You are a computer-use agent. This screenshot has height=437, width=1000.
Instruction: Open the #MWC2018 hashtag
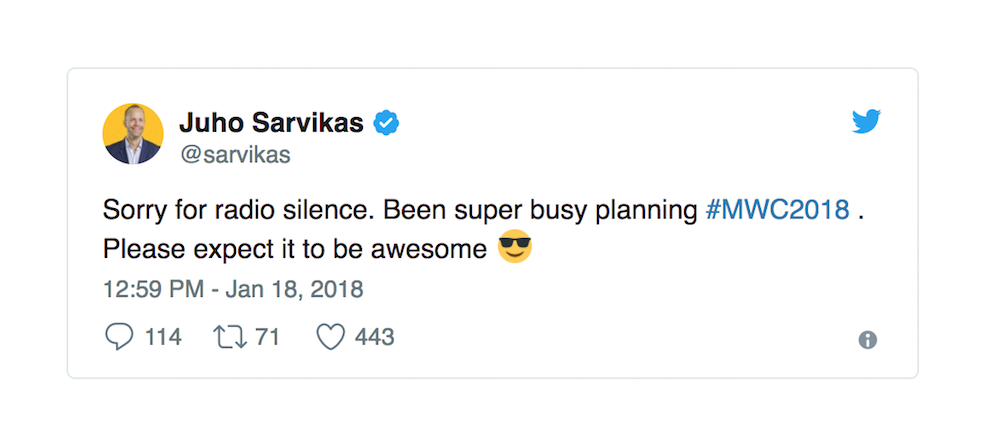click(x=777, y=211)
